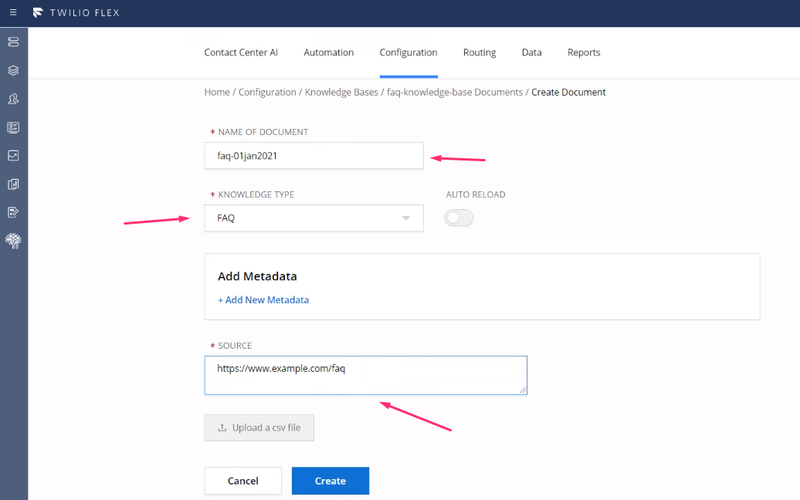Open the checklist sidebar icon
800x500 pixels.
[x=13, y=128]
